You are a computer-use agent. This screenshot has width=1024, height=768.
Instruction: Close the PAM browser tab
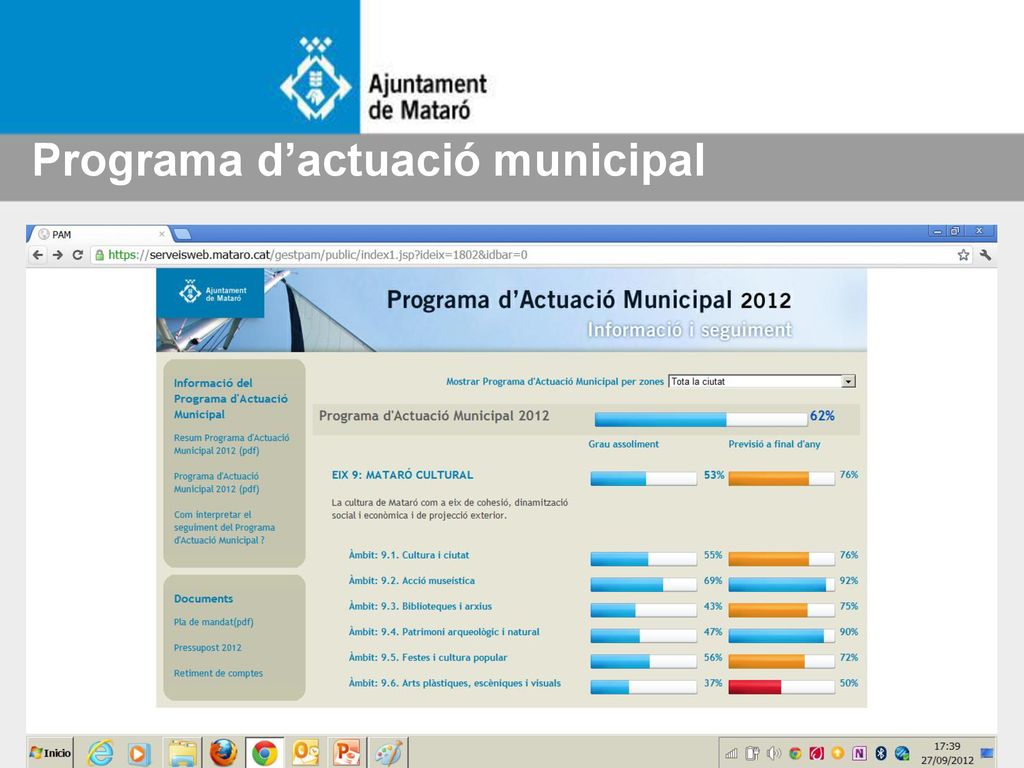click(x=162, y=234)
